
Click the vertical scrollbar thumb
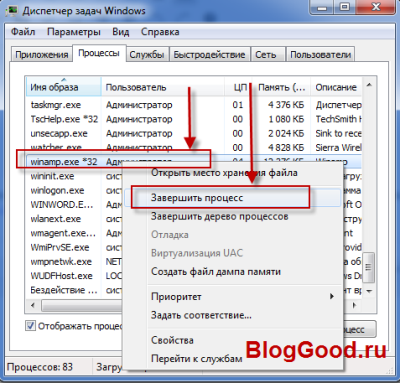[x=369, y=267]
